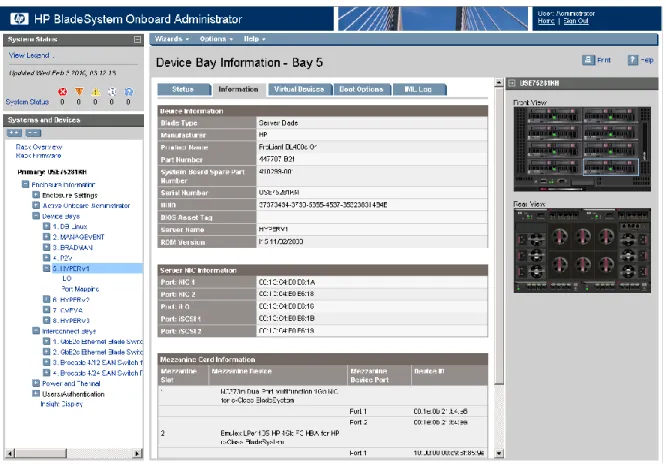Collapse all tree nodes button
This screenshot has width=666, height=465.
click(33, 133)
